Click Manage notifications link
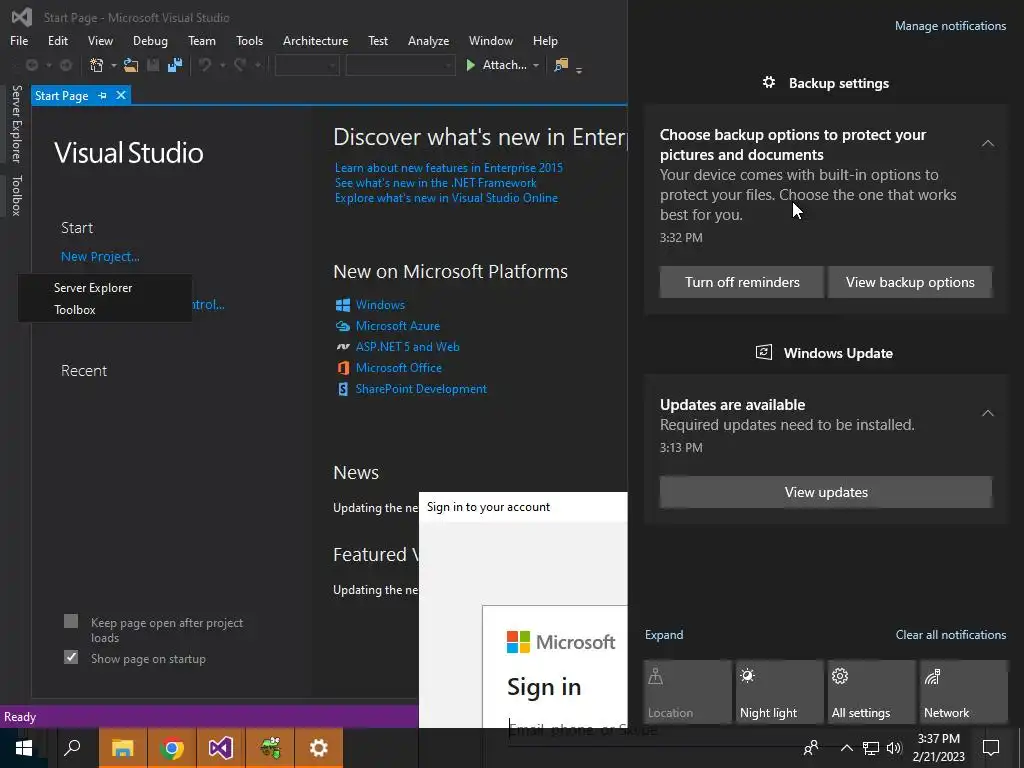The height and width of the screenshot is (768, 1024). (950, 26)
